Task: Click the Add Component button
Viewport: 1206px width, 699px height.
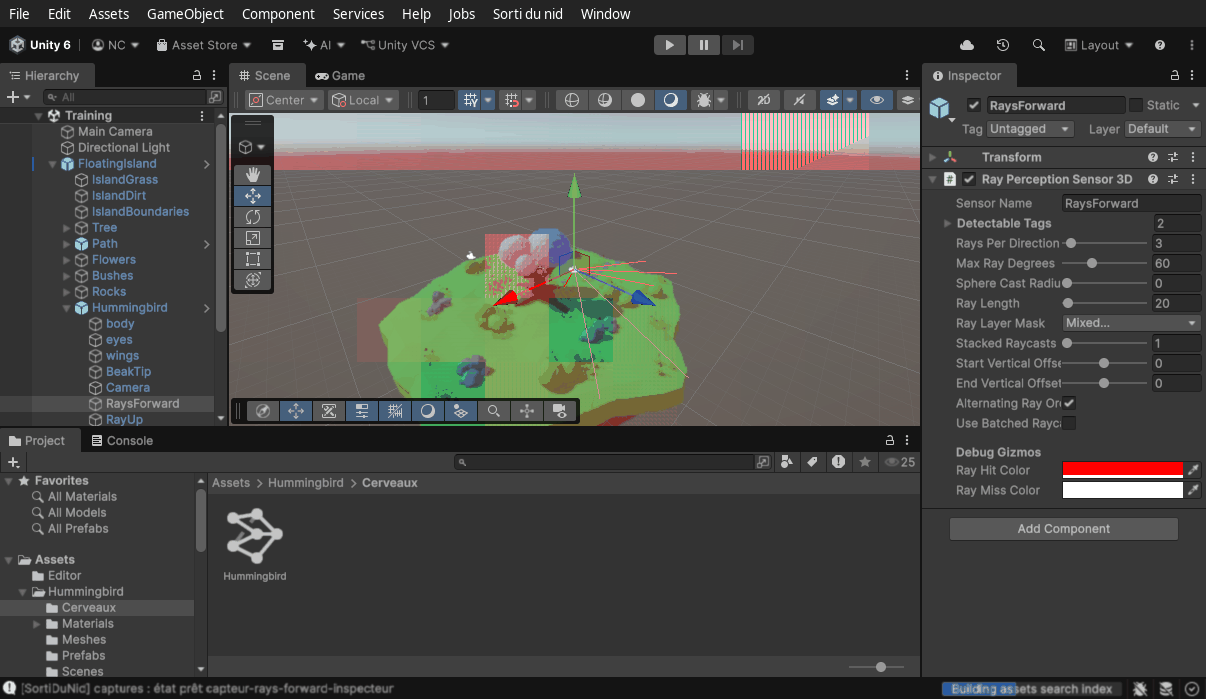Action: point(1064,529)
